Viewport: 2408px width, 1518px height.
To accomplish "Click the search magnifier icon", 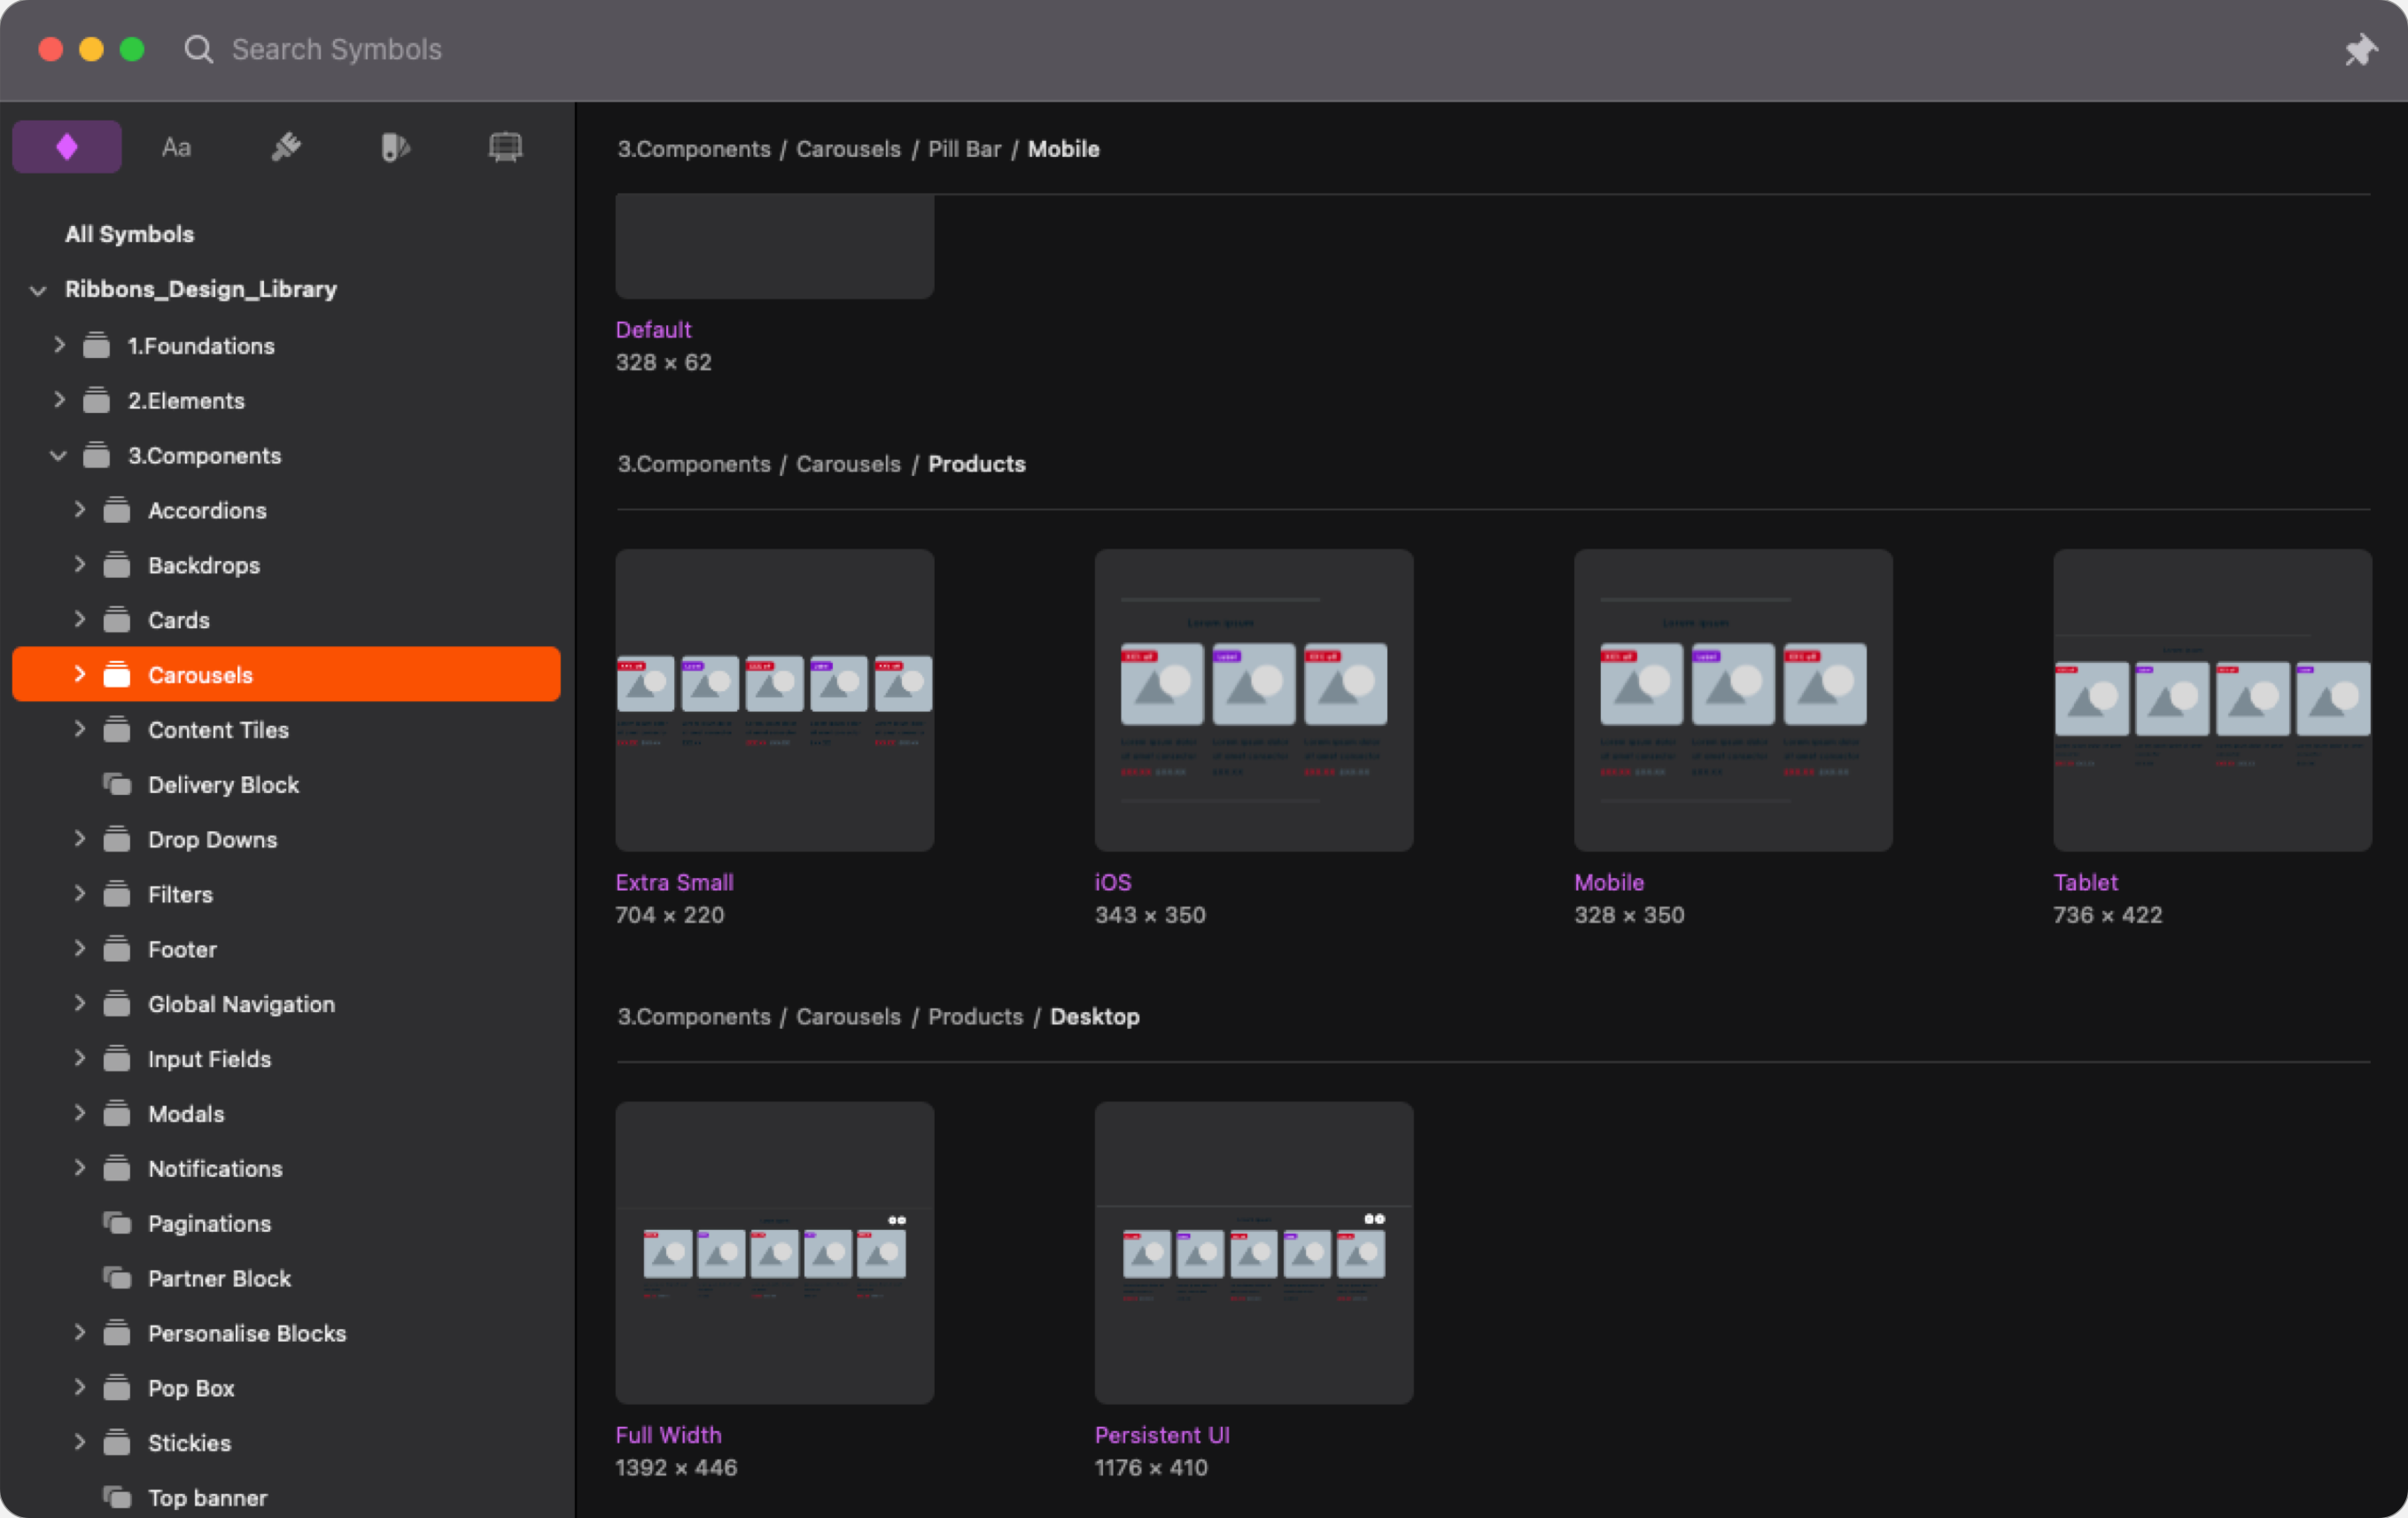I will click(199, 49).
